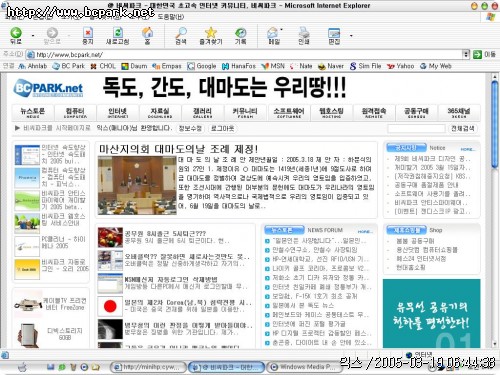The height and width of the screenshot is (375, 500).
Task: Open the HanaFos links bar bookmark
Action: pyautogui.click(x=239, y=66)
